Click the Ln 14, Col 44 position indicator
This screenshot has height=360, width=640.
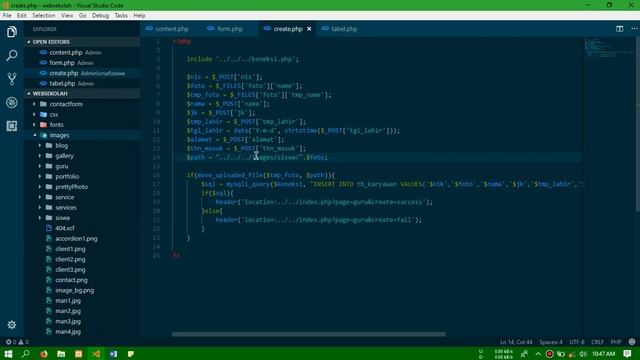516,342
